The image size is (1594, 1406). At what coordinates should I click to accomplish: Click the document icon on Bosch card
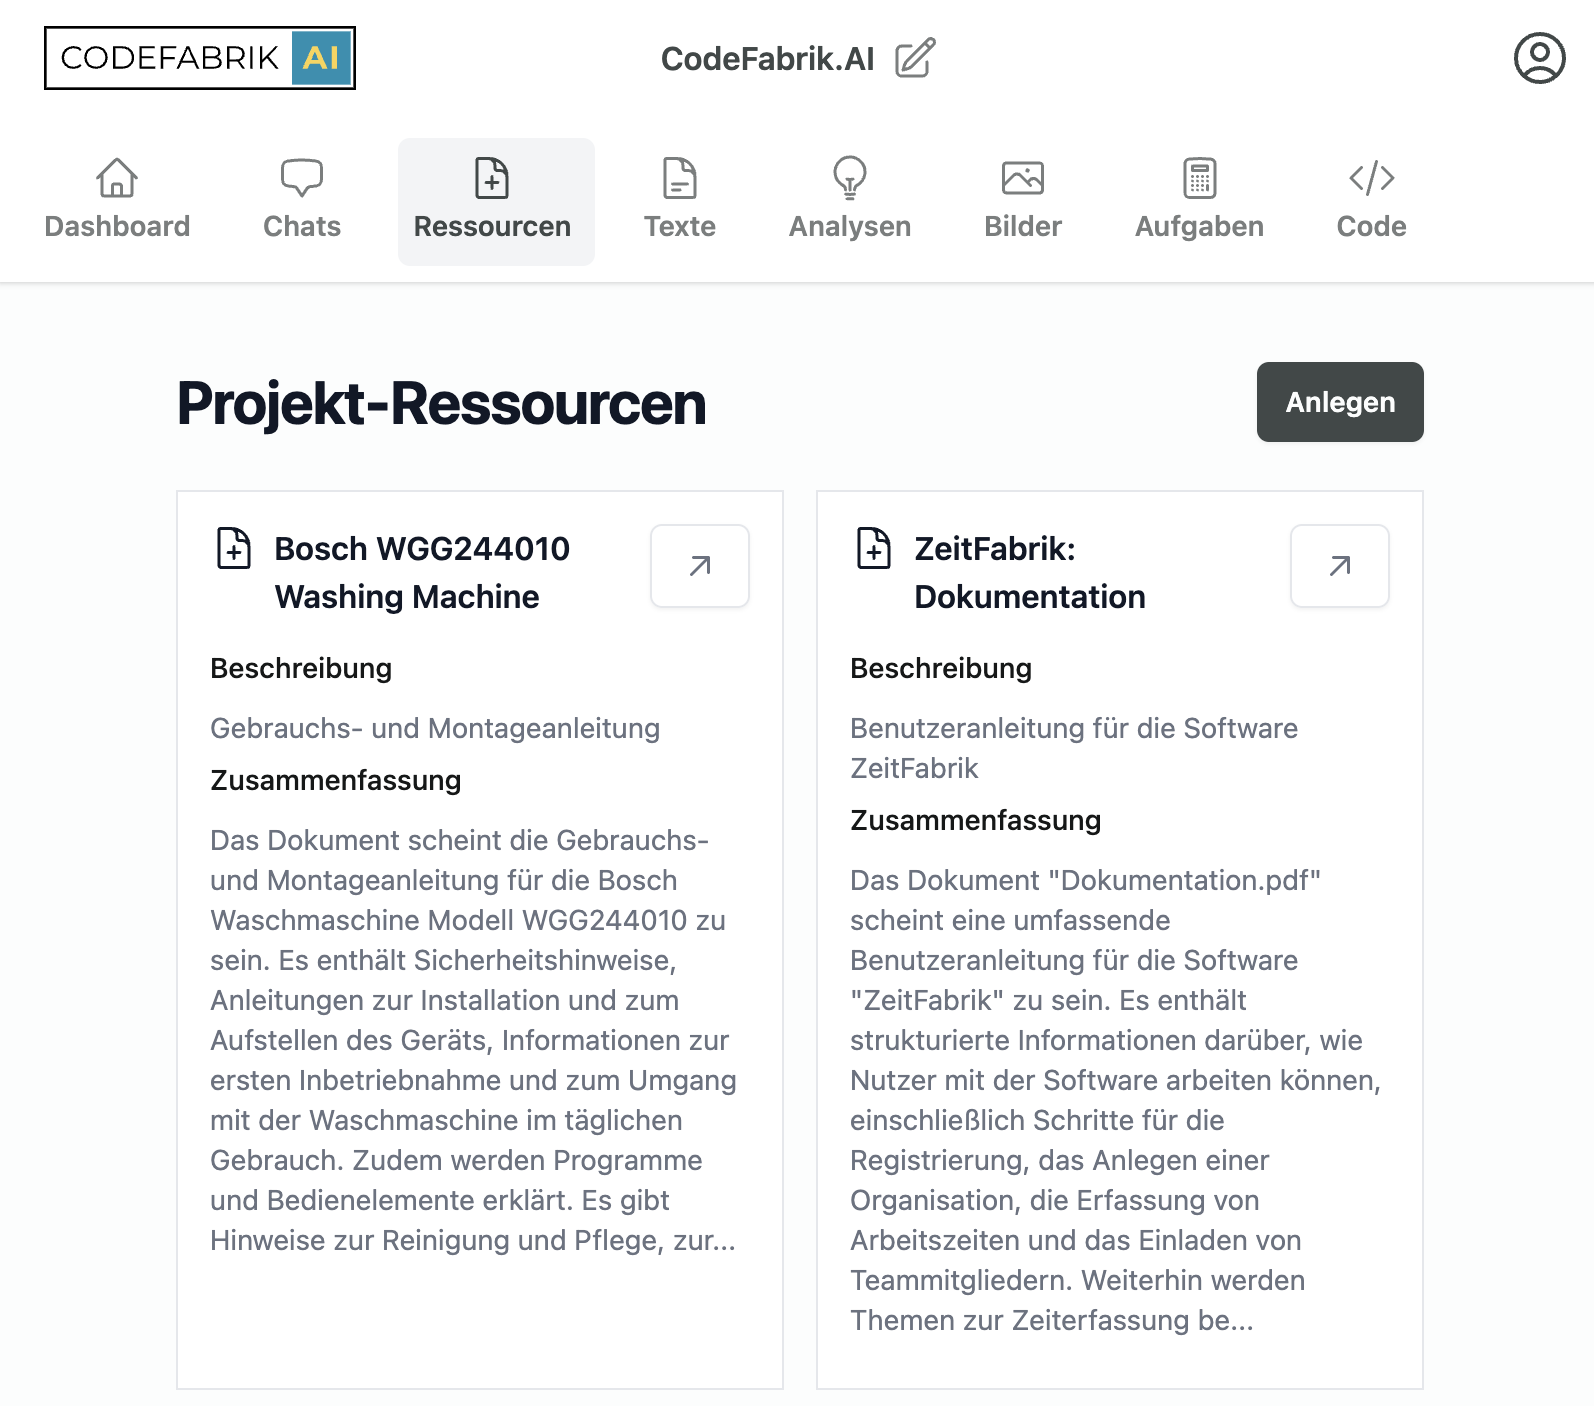click(x=234, y=548)
